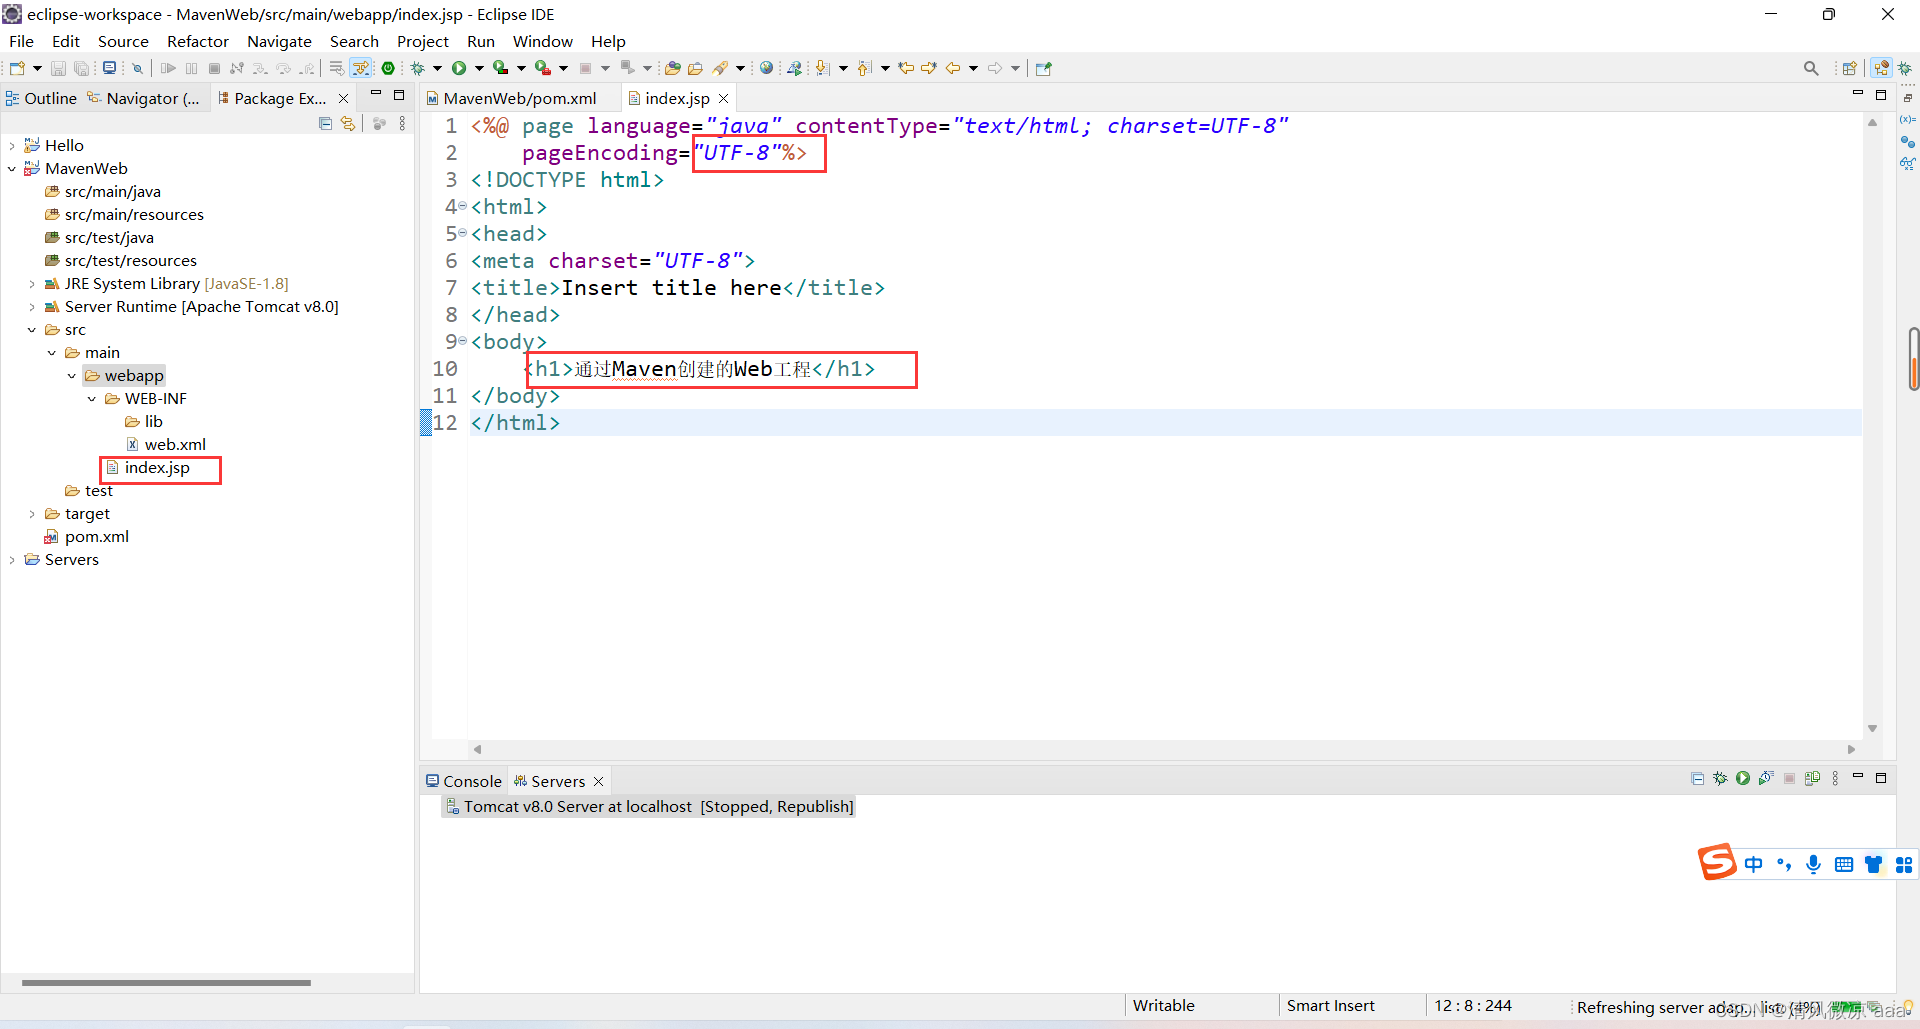
Task: Click the Debug bug icon in main toolbar
Action: pyautogui.click(x=418, y=68)
